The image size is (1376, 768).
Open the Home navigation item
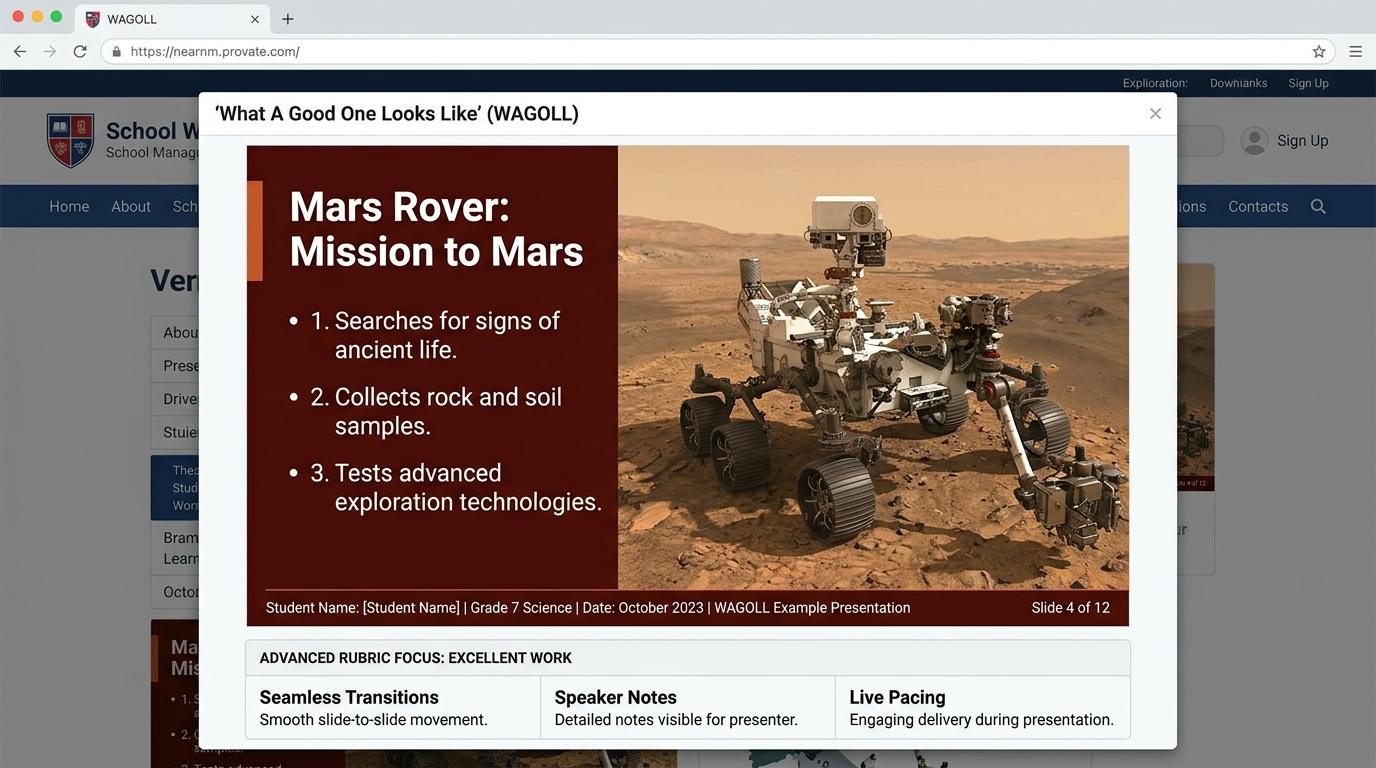pos(69,206)
